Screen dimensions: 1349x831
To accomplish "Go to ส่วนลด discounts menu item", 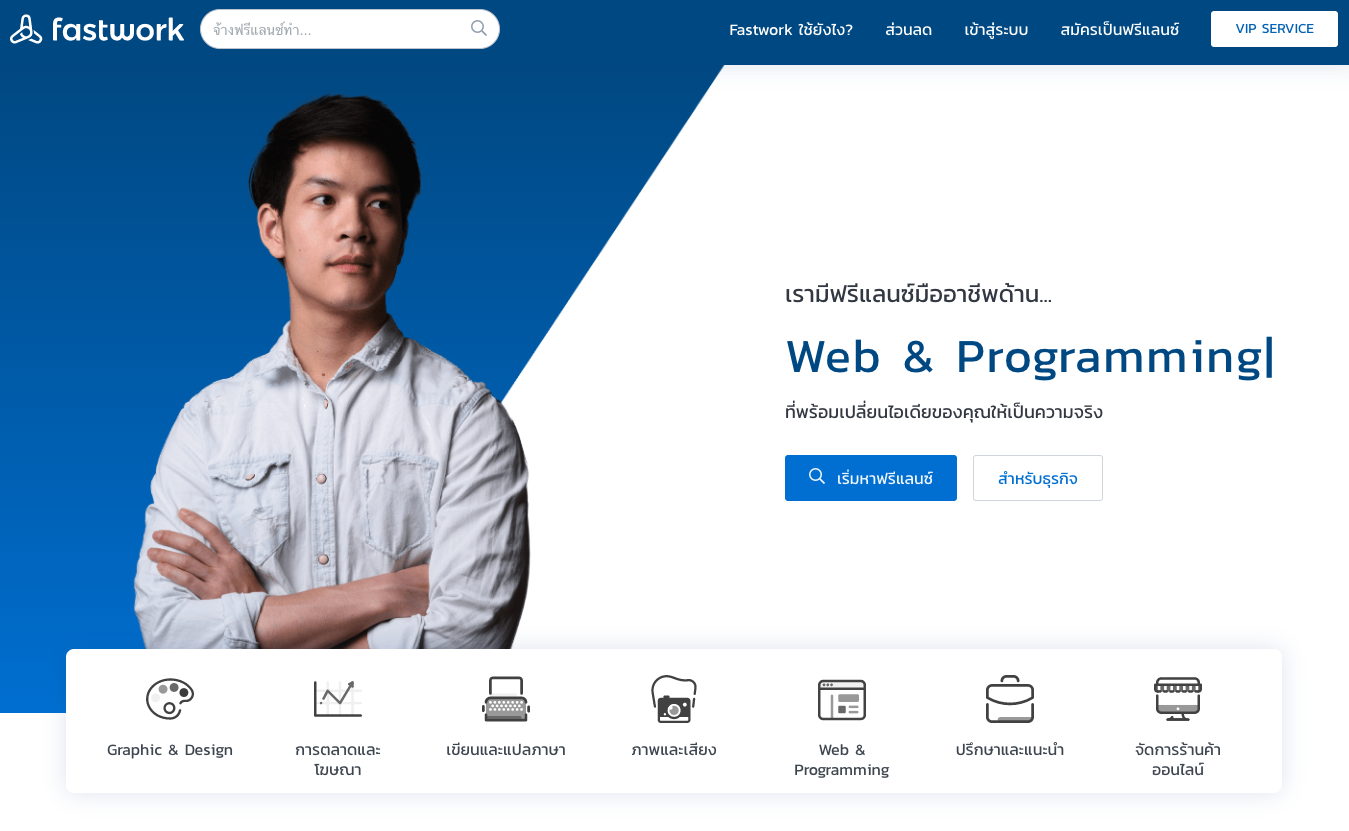I will [909, 29].
